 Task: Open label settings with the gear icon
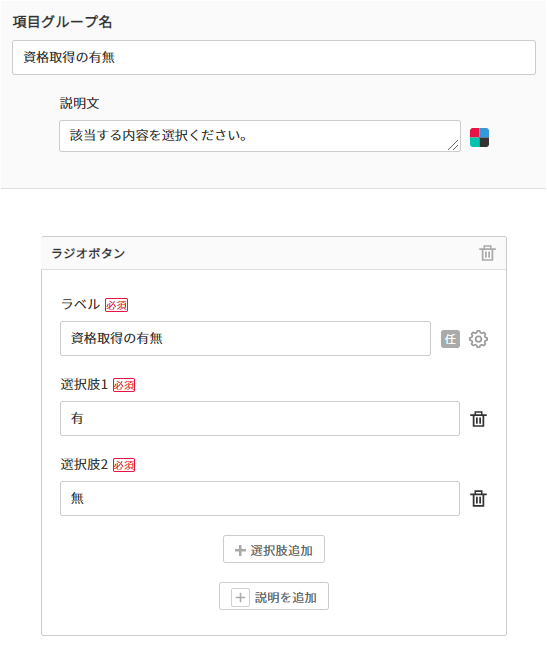click(x=478, y=339)
